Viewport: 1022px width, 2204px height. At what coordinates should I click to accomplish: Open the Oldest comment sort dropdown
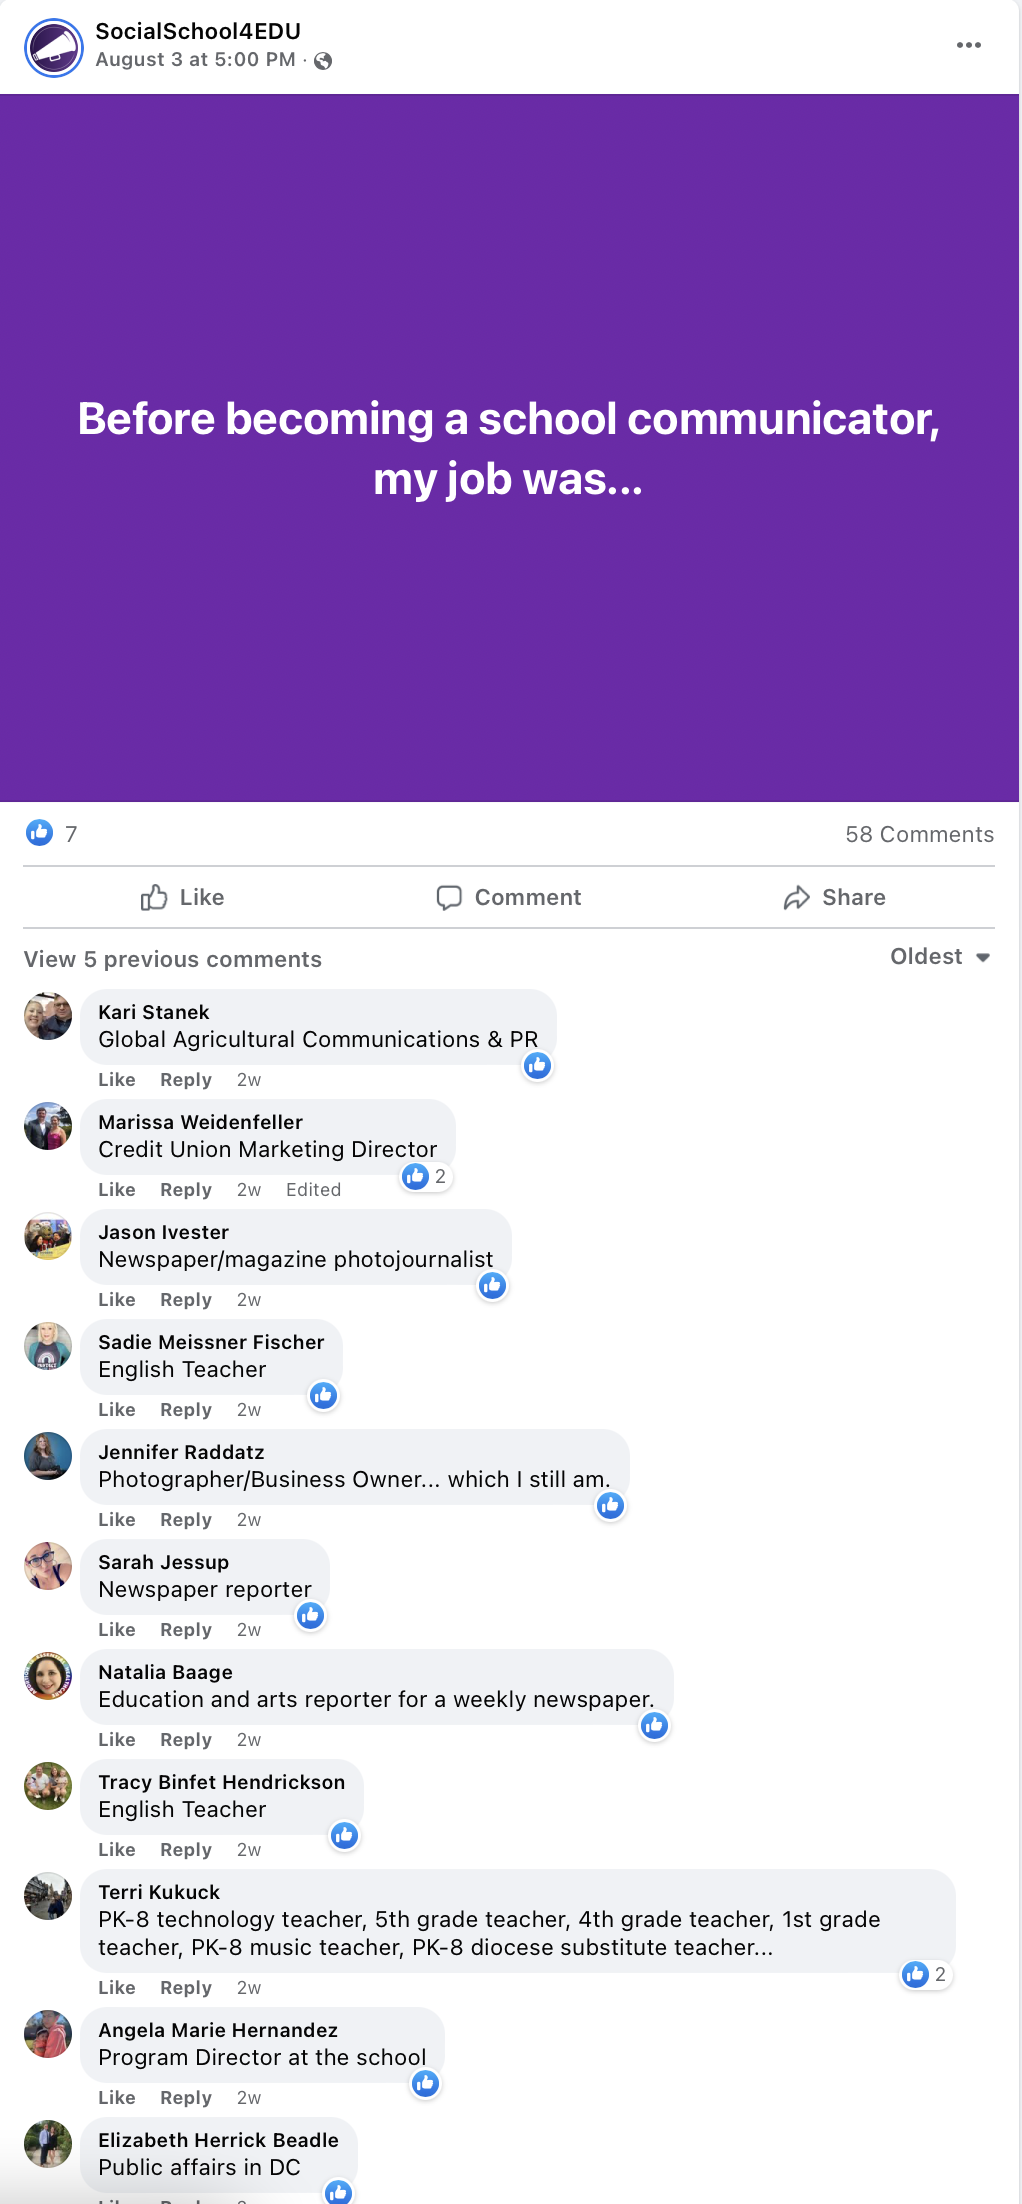940,957
